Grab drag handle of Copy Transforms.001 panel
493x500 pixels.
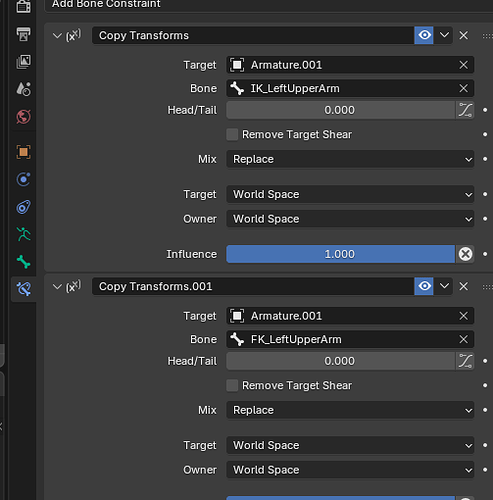coord(487,287)
